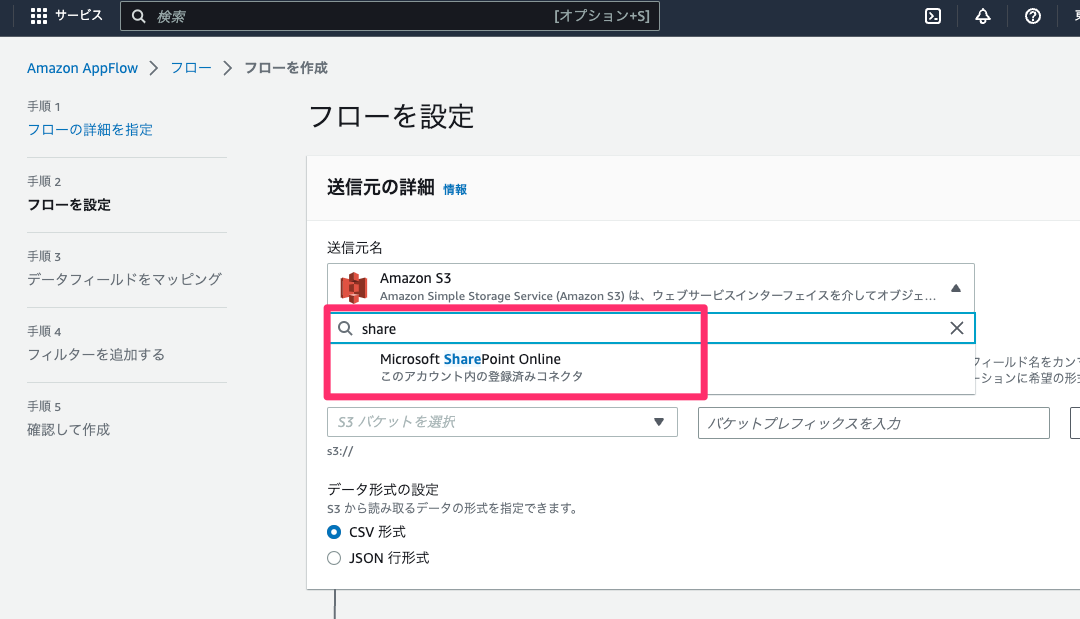1080x619 pixels.
Task: Click step 2 フローを設定 text
Action: pos(69,204)
